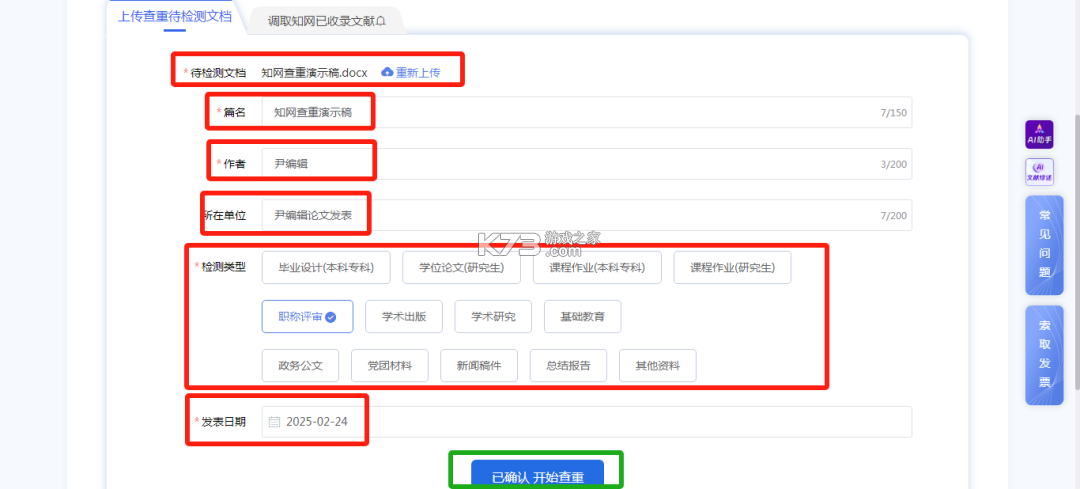Screen dimensions: 1080x489
Task: Select 学位论文(研究生) detection type
Action: click(x=461, y=267)
